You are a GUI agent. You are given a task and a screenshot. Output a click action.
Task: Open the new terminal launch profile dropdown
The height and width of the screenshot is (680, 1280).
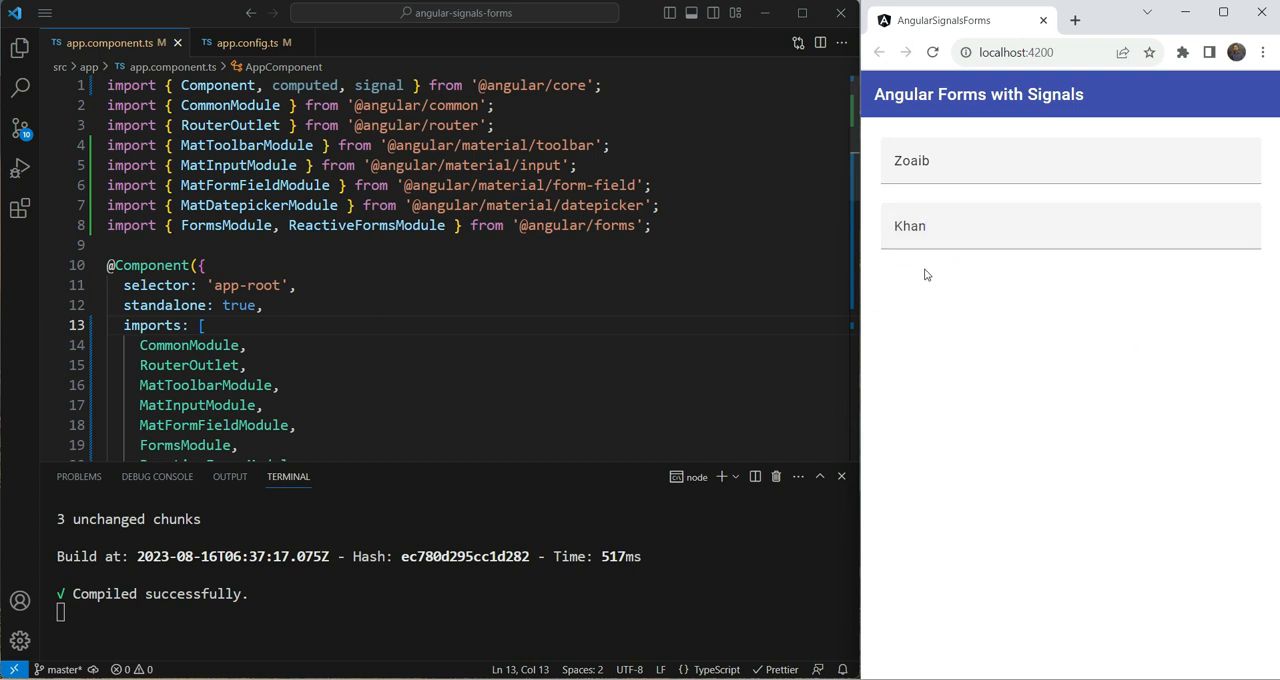736,477
